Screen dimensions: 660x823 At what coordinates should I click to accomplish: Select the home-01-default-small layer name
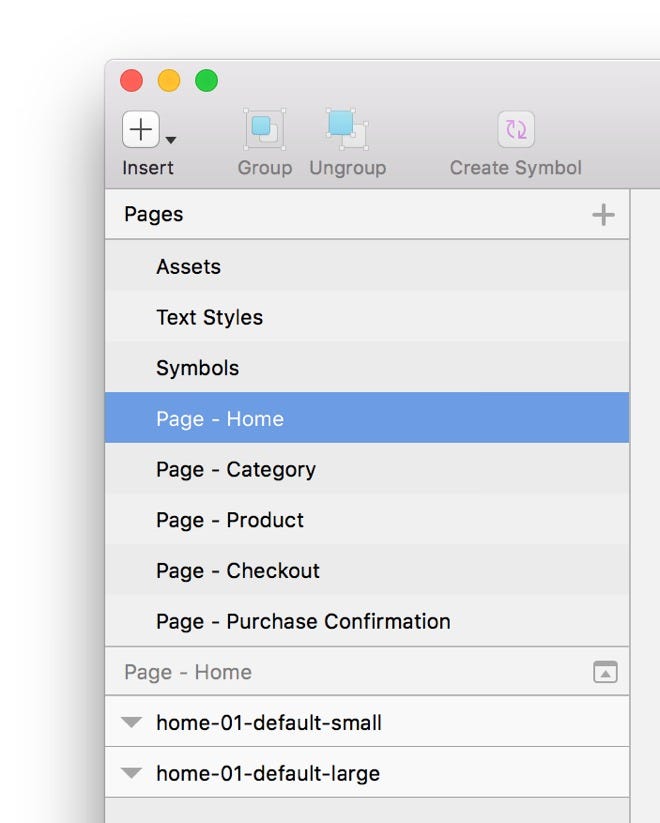coord(269,723)
